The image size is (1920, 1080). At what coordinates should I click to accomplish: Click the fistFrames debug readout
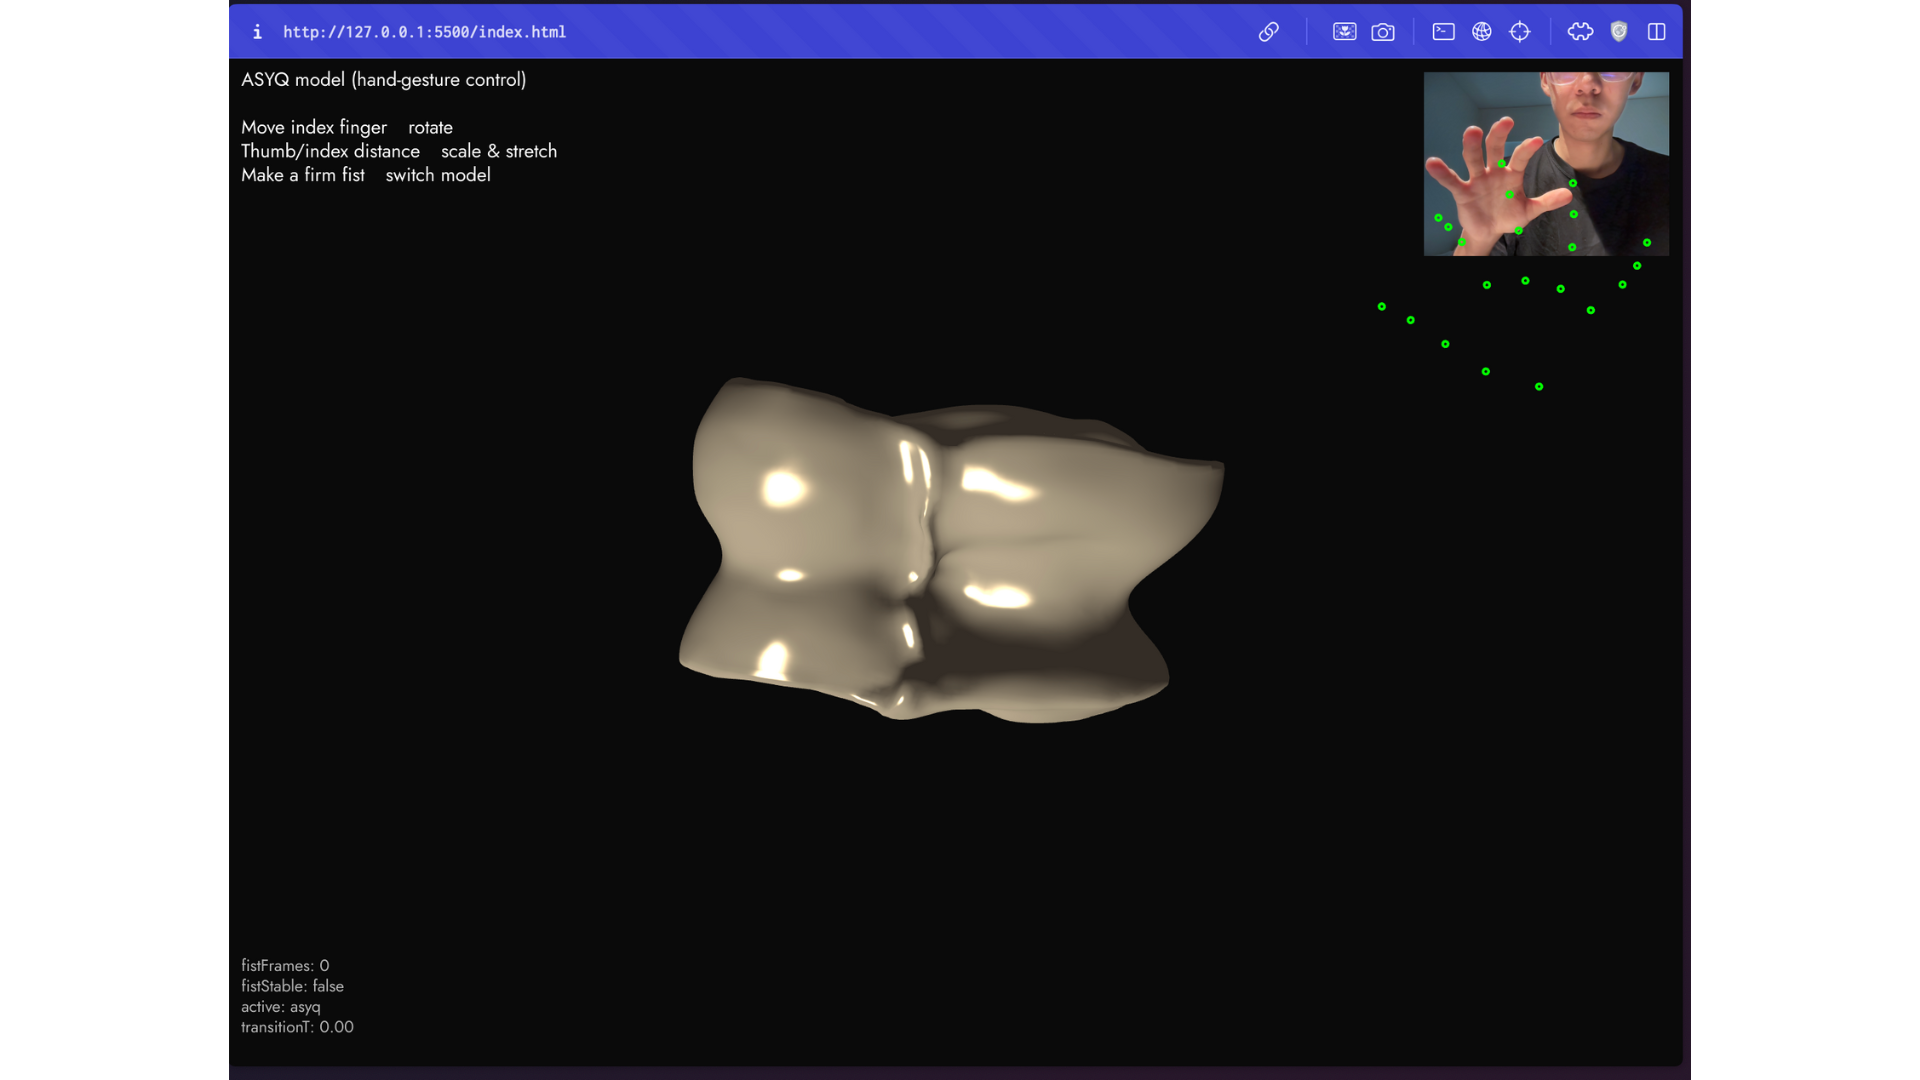click(285, 966)
